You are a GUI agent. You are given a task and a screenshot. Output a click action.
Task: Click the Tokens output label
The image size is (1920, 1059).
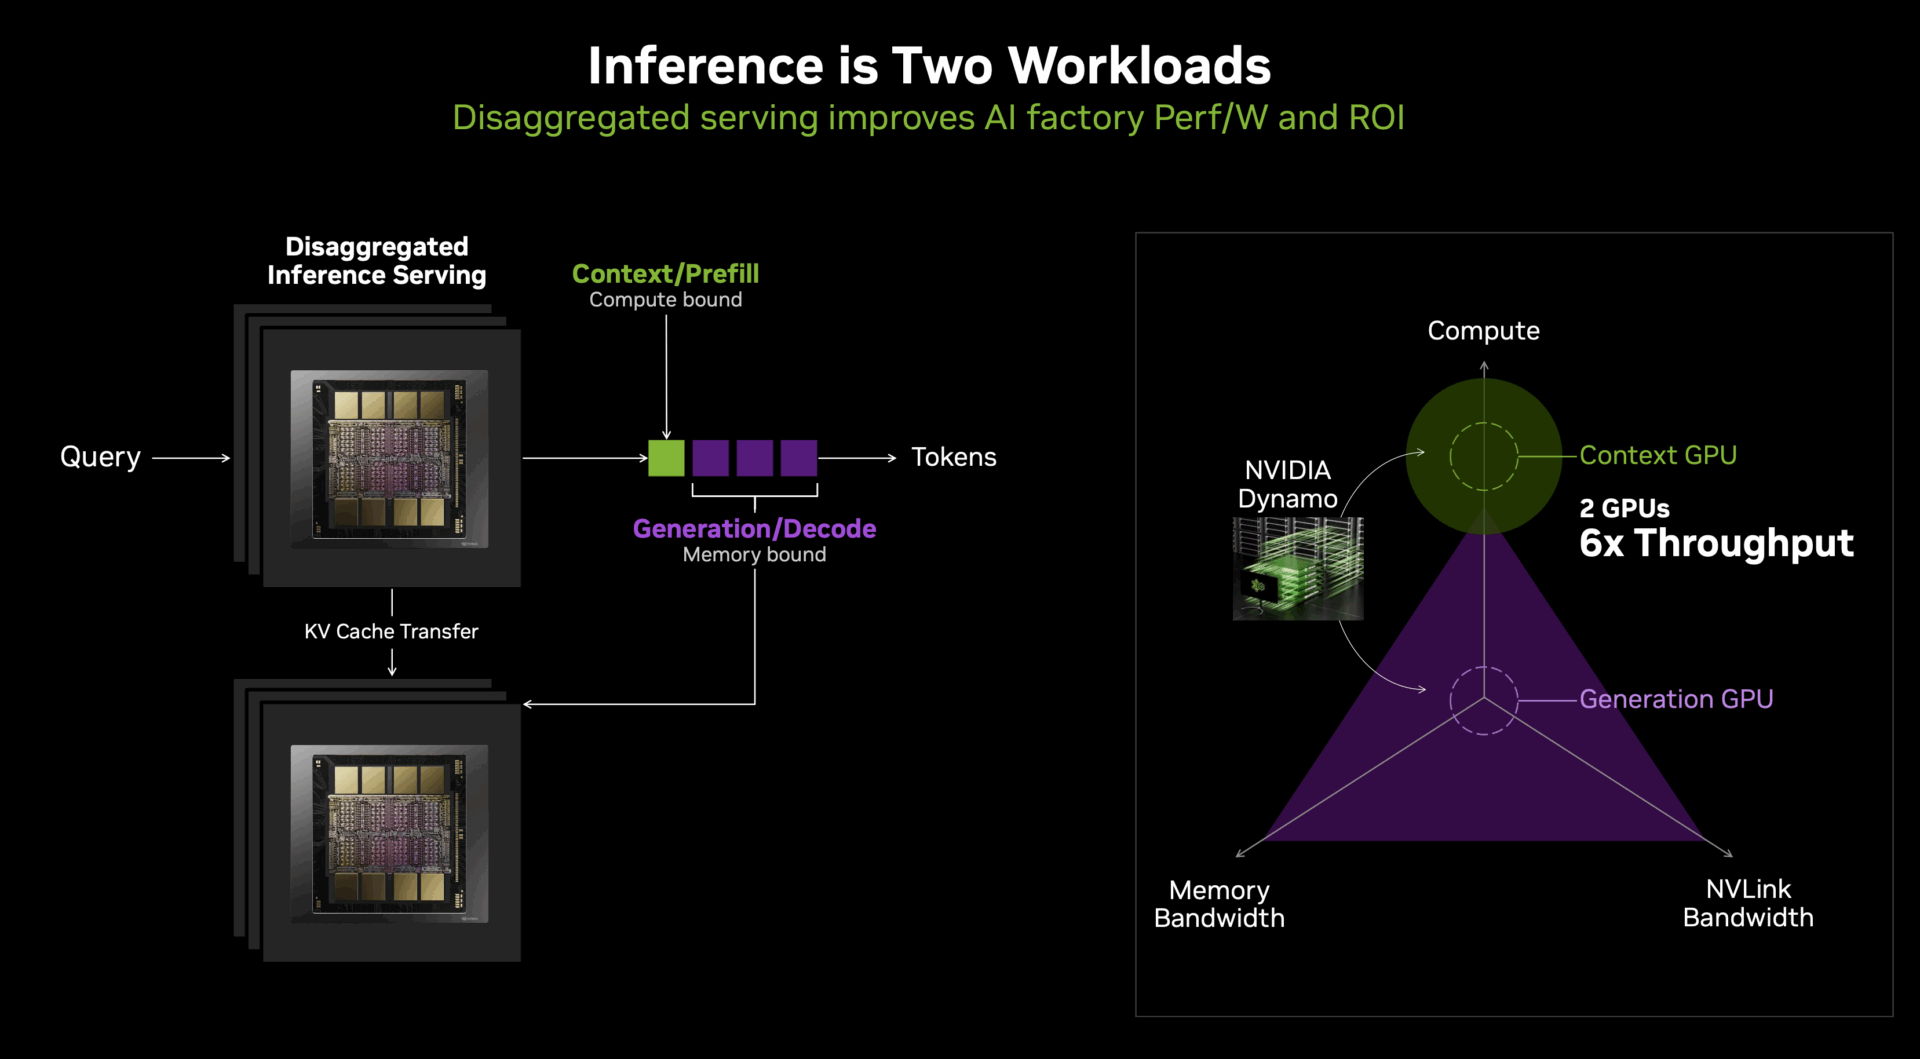click(x=953, y=457)
